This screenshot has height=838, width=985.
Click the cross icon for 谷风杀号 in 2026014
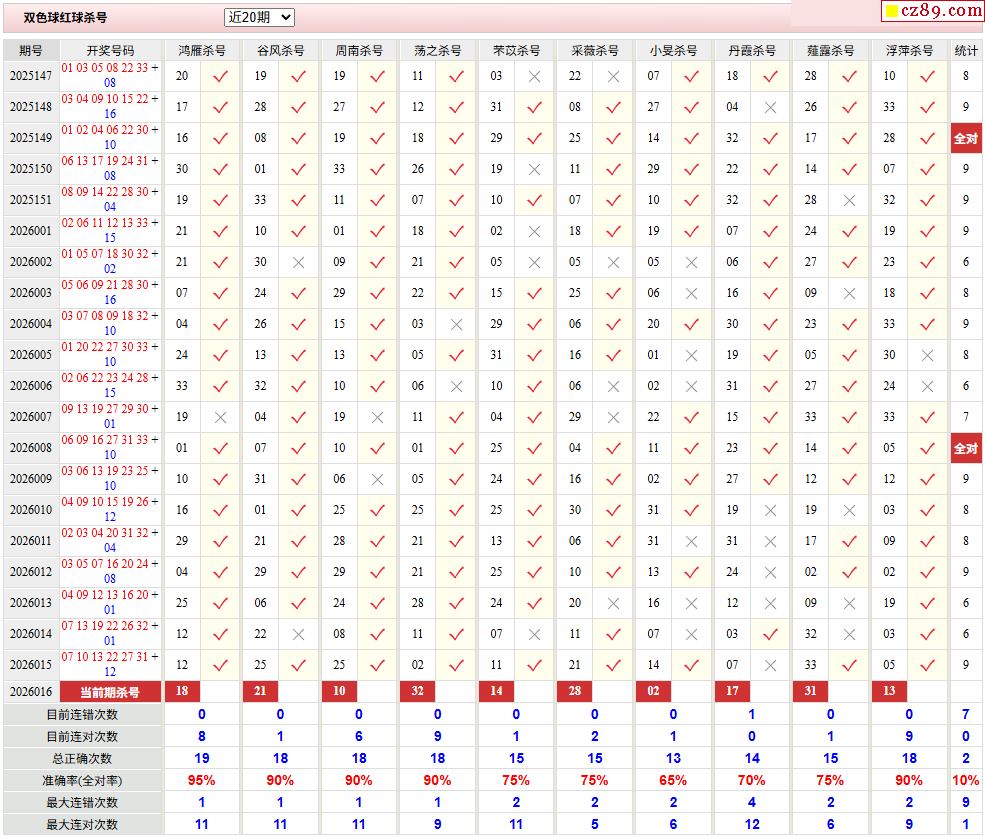point(298,634)
